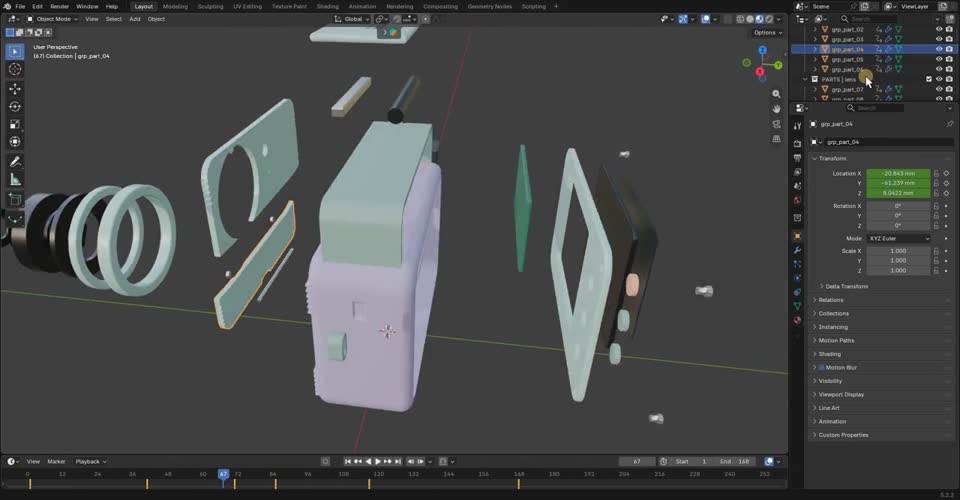The height and width of the screenshot is (500, 960).
Task: Hide the PARTS | lens collection
Action: tap(939, 80)
